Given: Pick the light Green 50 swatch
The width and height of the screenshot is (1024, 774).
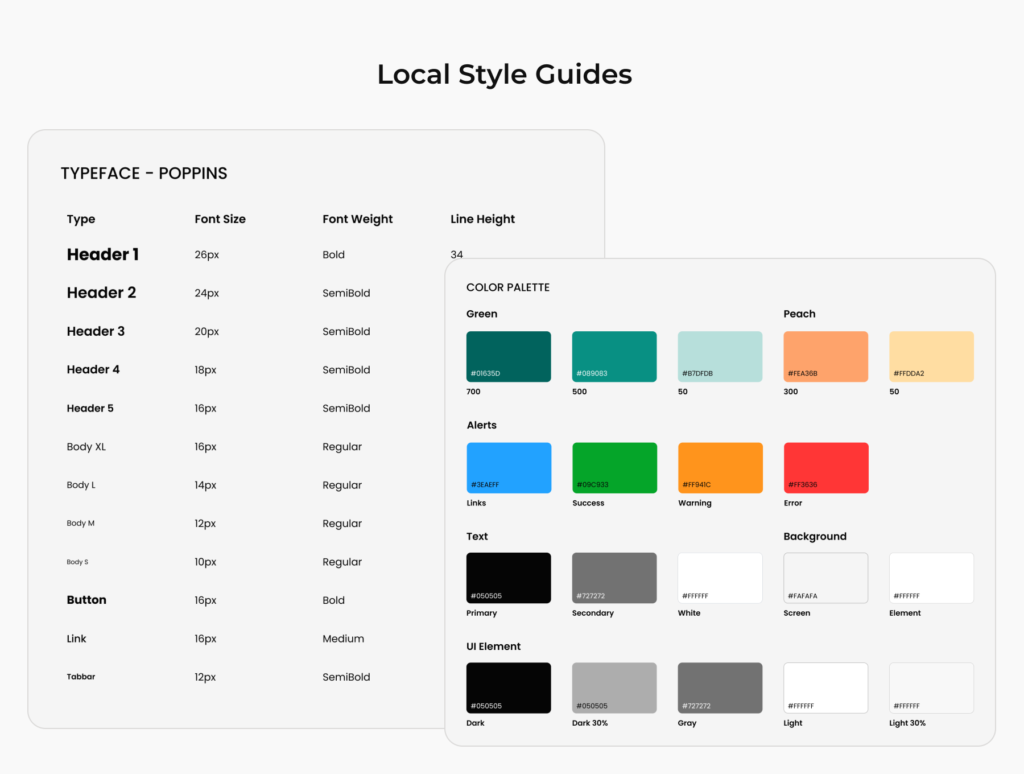Looking at the screenshot, I should [x=720, y=356].
